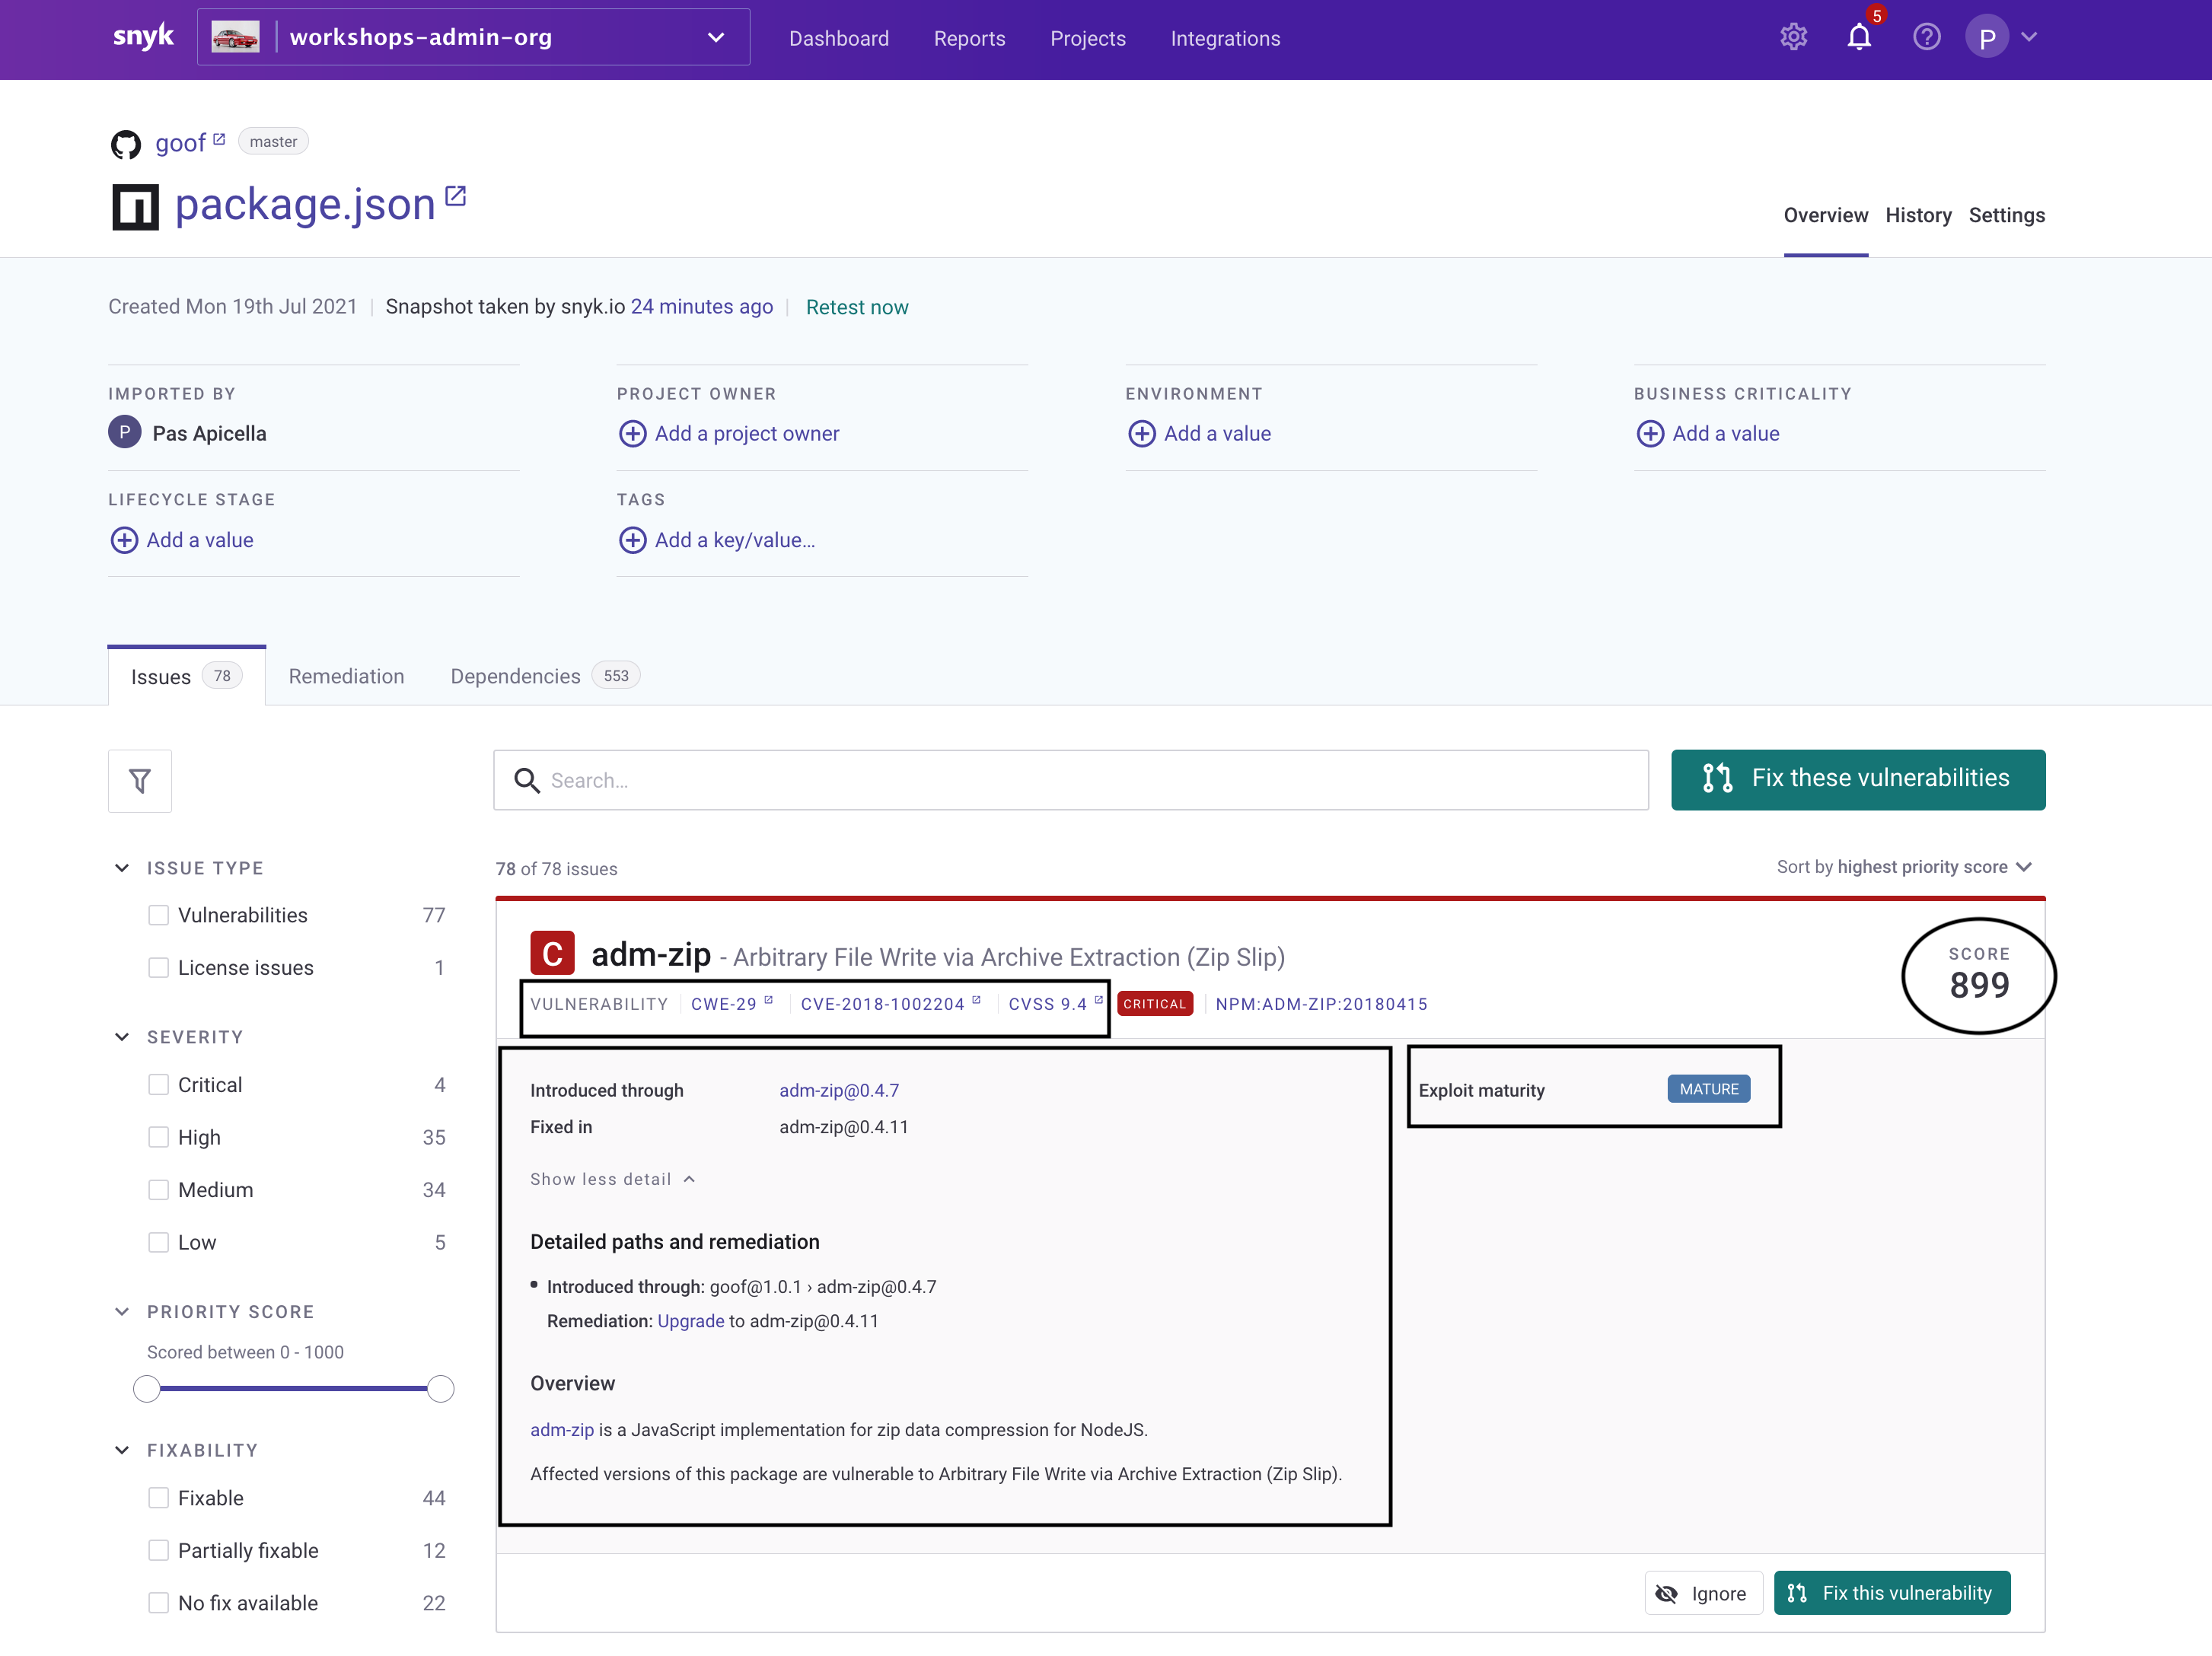Screen dimensions: 2212x1656
Task: Check the Partially fixable filter
Action: [158, 1551]
